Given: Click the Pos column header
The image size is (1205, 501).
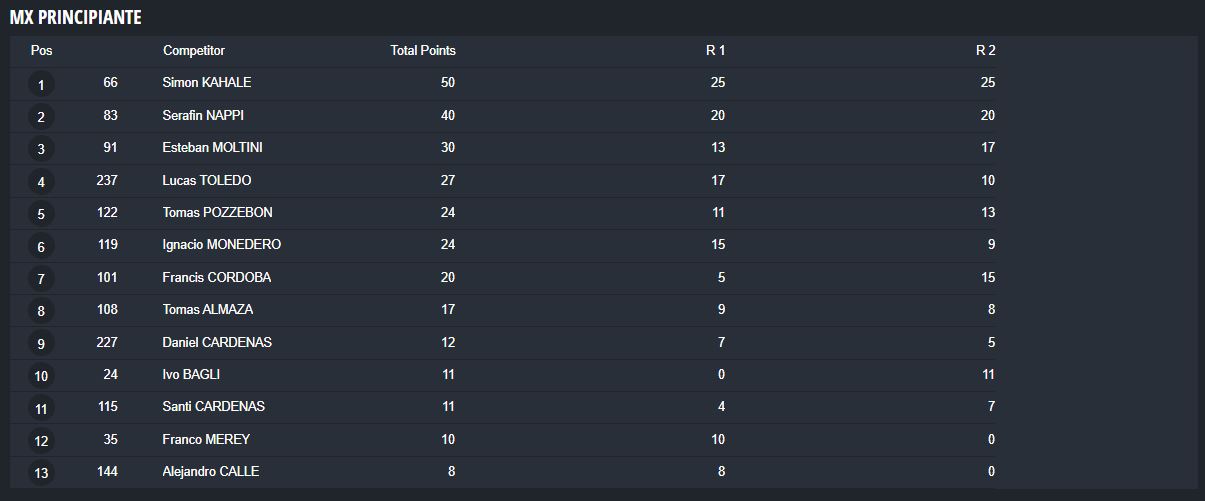Looking at the screenshot, I should click(x=41, y=51).
